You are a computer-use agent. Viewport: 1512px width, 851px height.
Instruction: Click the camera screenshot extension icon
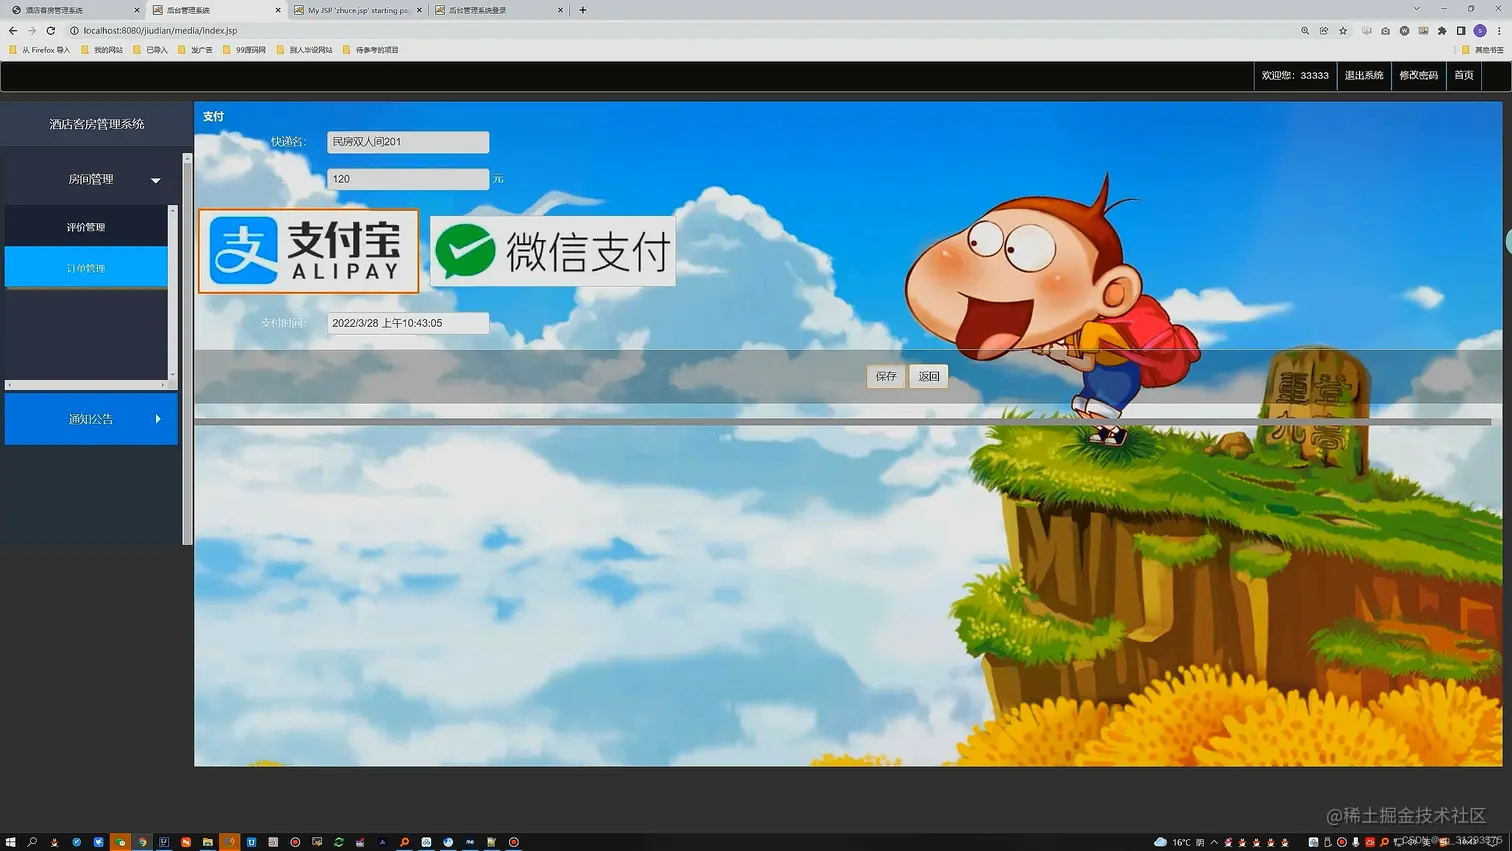point(1385,31)
